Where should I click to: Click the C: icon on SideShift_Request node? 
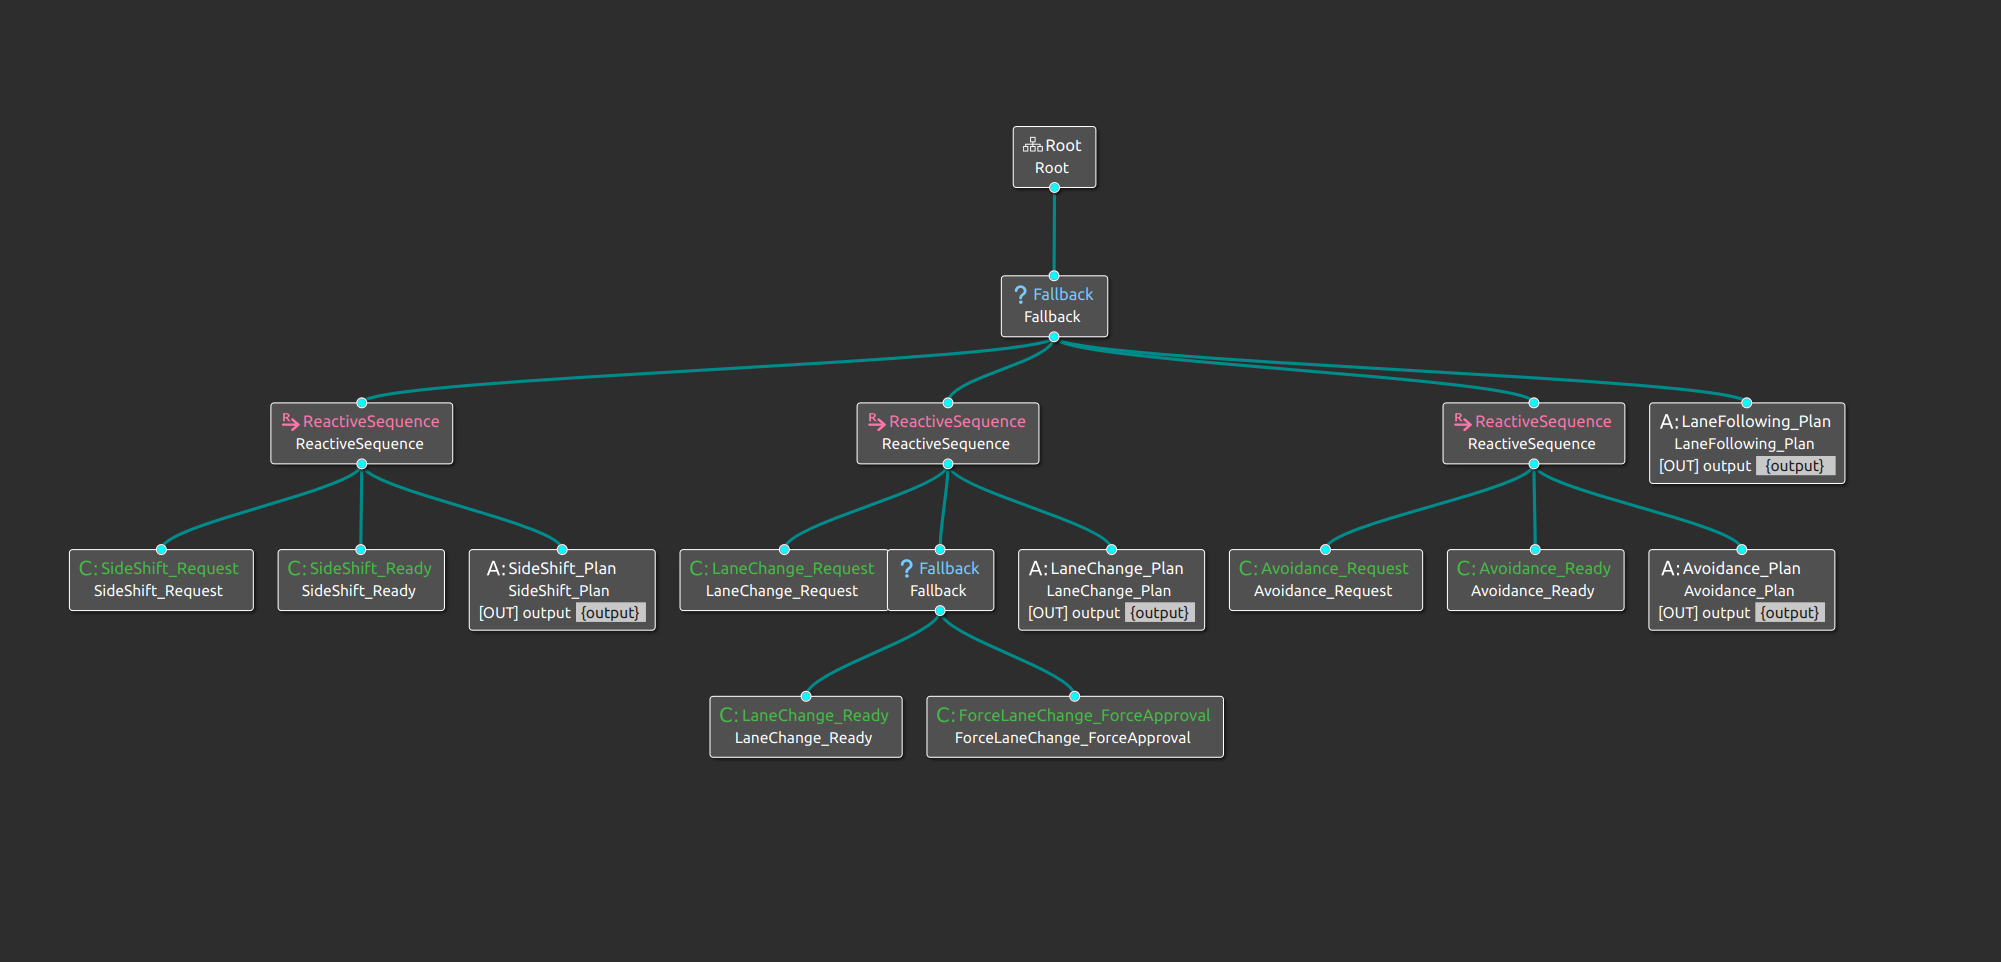86,567
